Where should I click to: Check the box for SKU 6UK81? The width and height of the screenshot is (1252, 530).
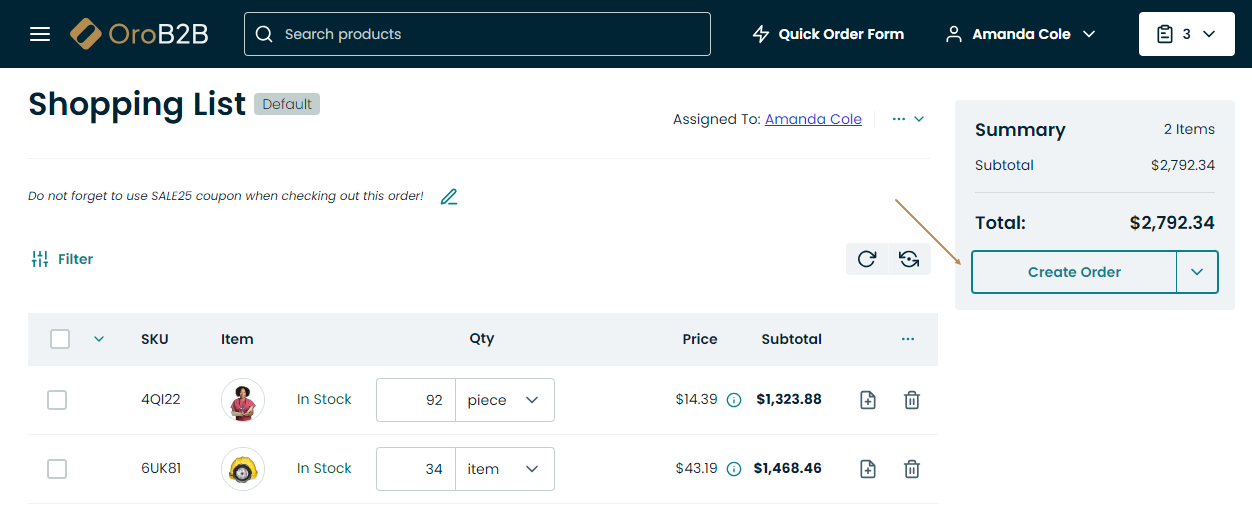[57, 469]
